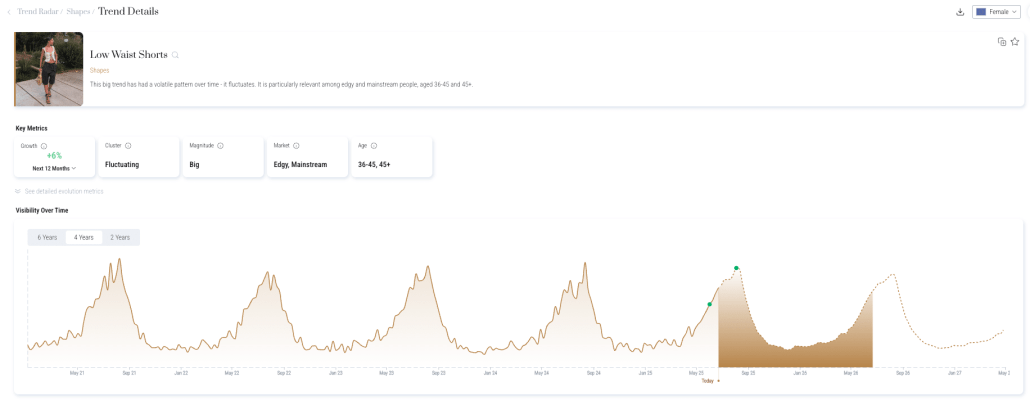Go to Trend Radar breadcrumb link
1030x405 pixels.
pos(38,12)
